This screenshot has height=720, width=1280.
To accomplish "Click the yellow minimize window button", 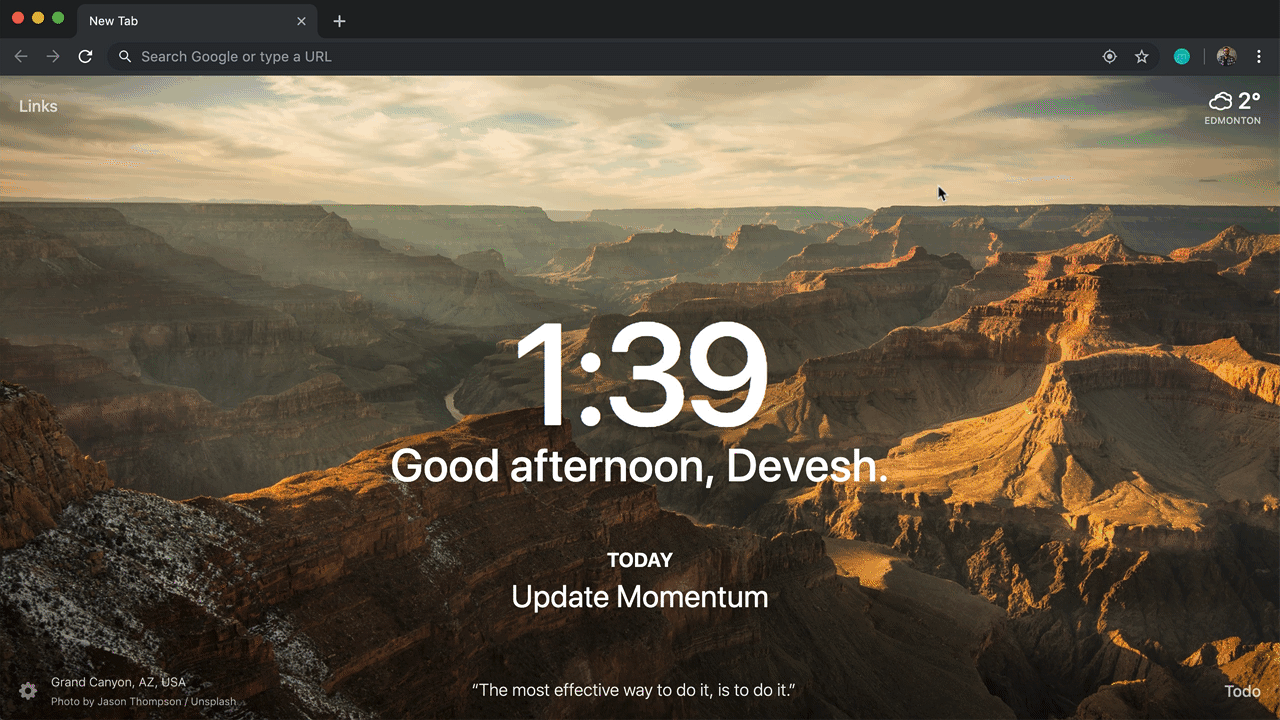I will [38, 18].
